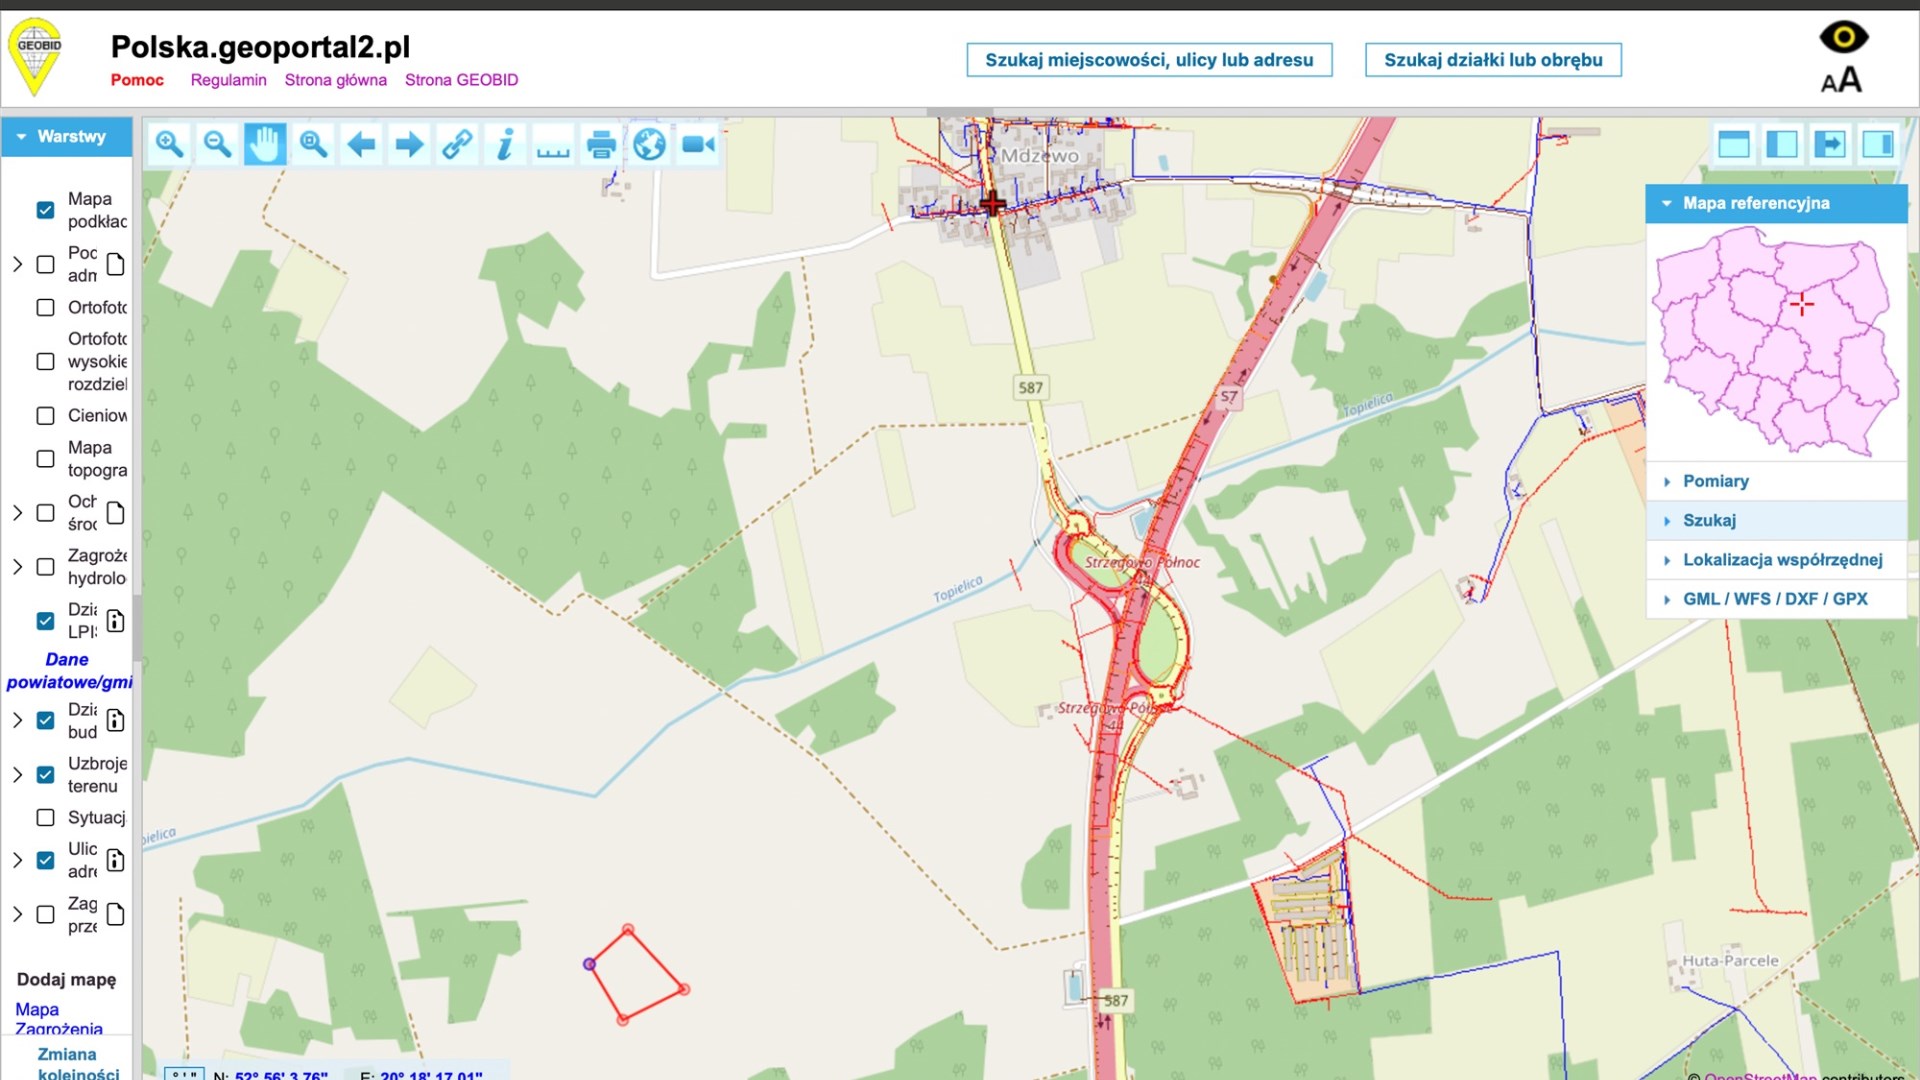Uncheck the Mapa podkładowa layer
The height and width of the screenshot is (1080, 1920).
pyautogui.click(x=45, y=210)
